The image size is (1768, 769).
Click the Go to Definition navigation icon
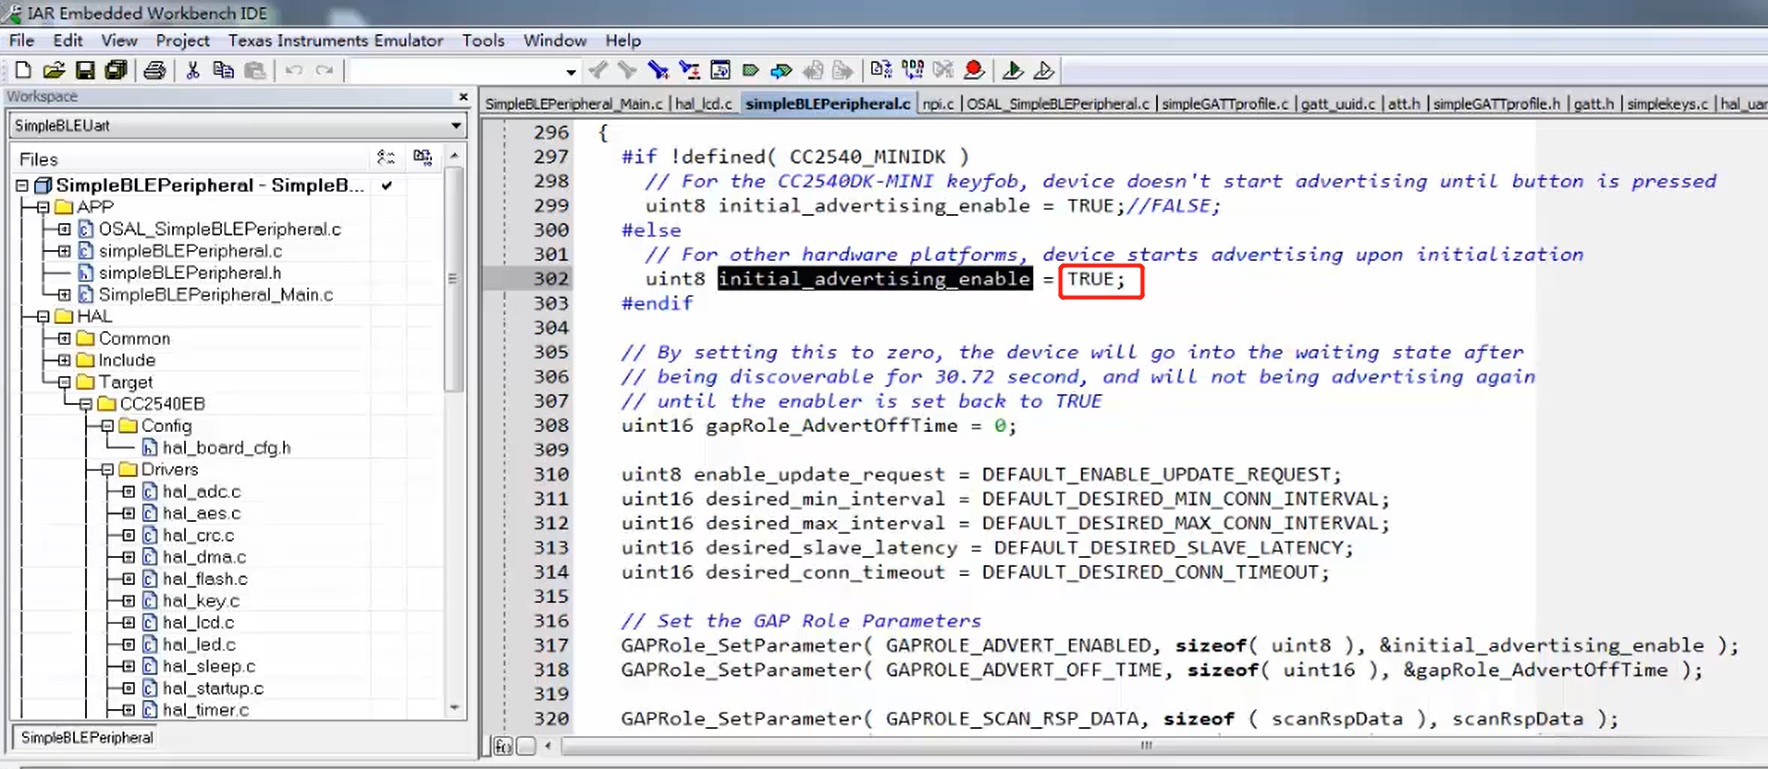pos(720,70)
